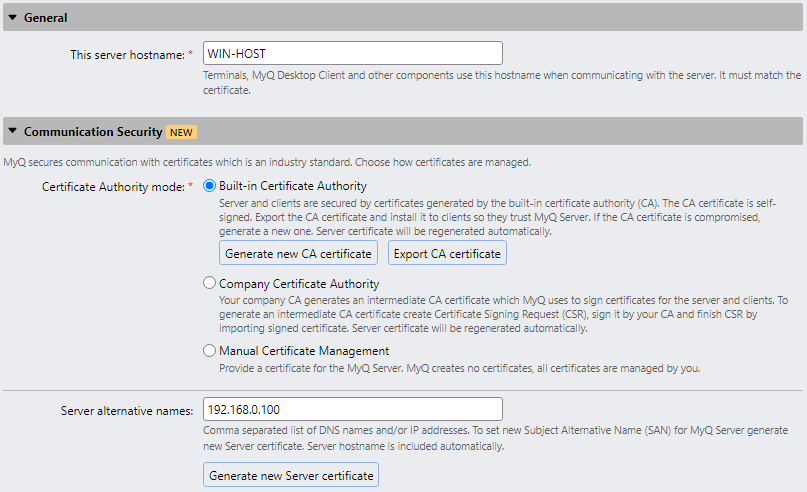The image size is (807, 492).
Task: Click the 'This server hostname:' label
Action: click(x=128, y=55)
